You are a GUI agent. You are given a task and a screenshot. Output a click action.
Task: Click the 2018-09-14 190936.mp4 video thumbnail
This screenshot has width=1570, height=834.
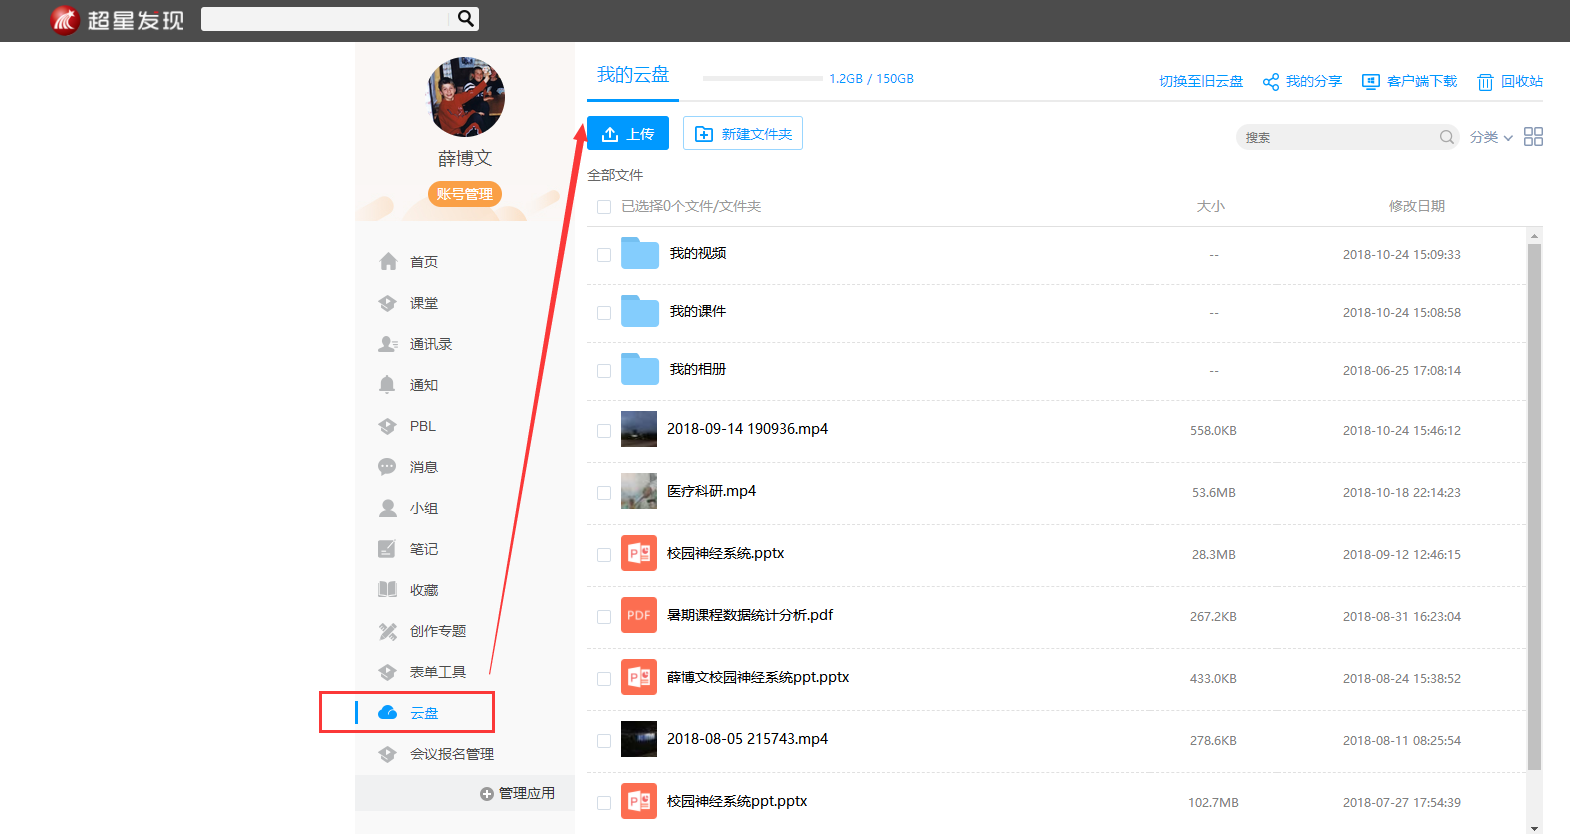click(639, 429)
